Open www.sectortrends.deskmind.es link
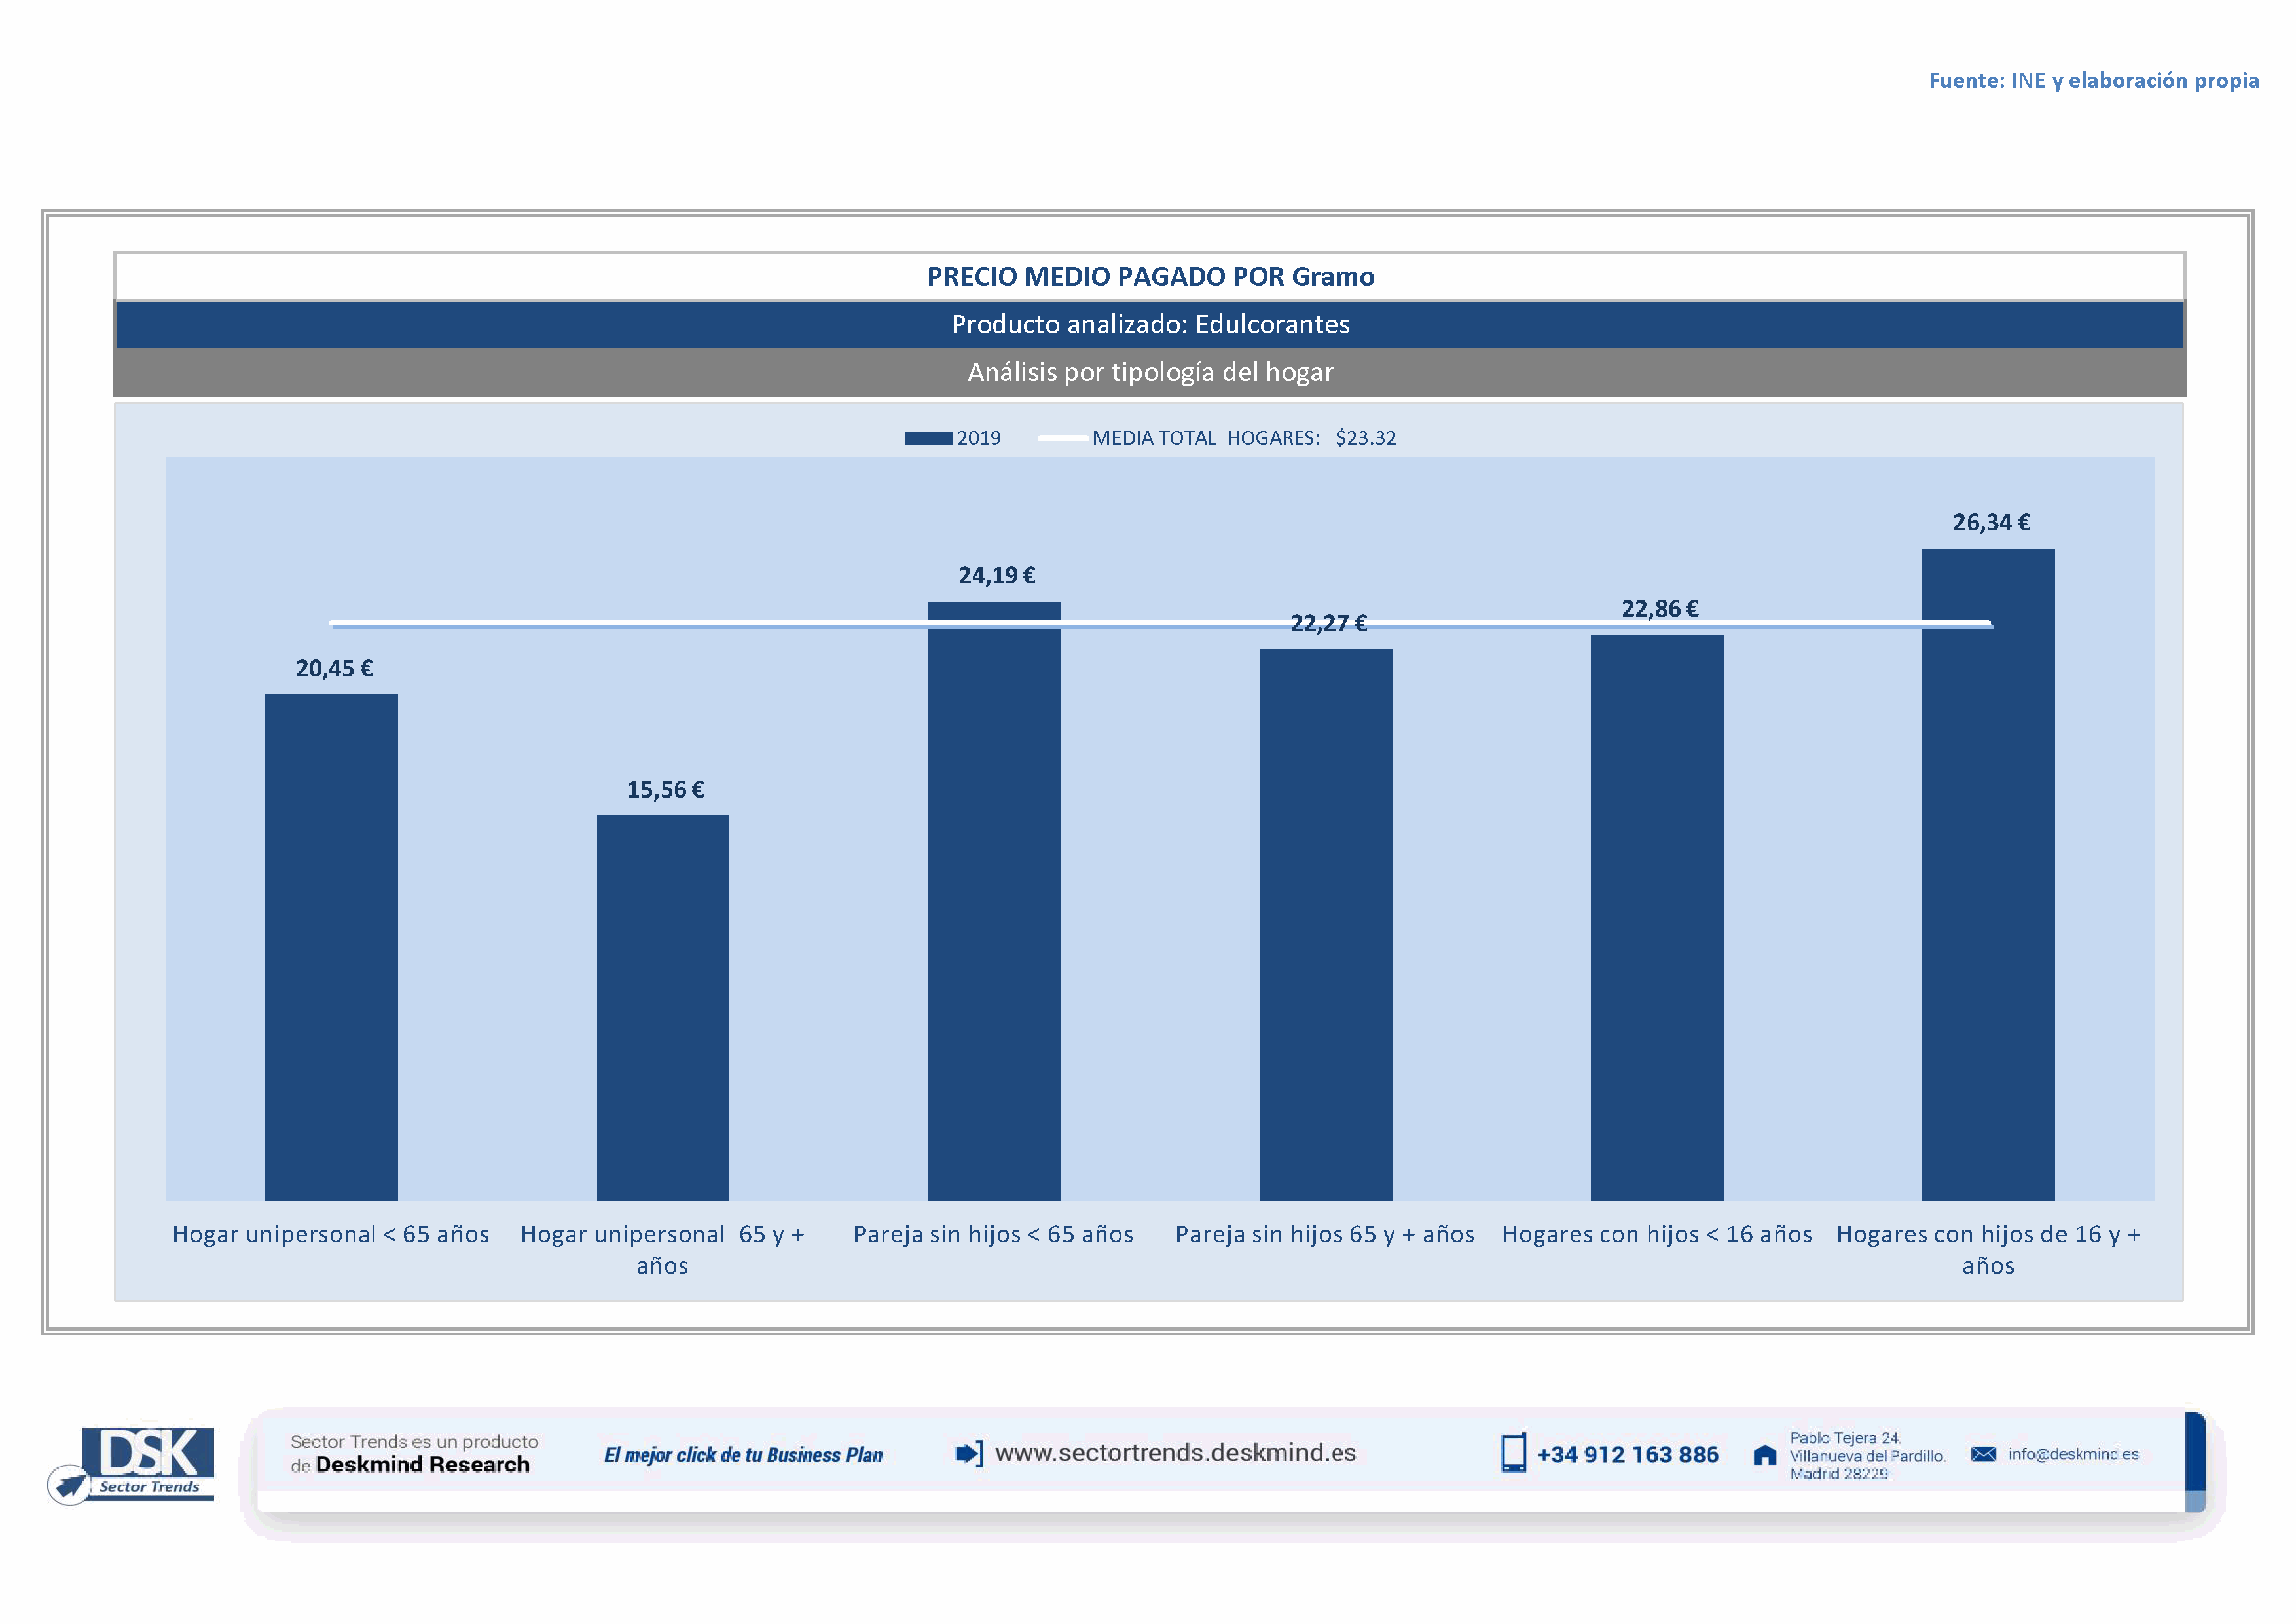 [x=1175, y=1452]
